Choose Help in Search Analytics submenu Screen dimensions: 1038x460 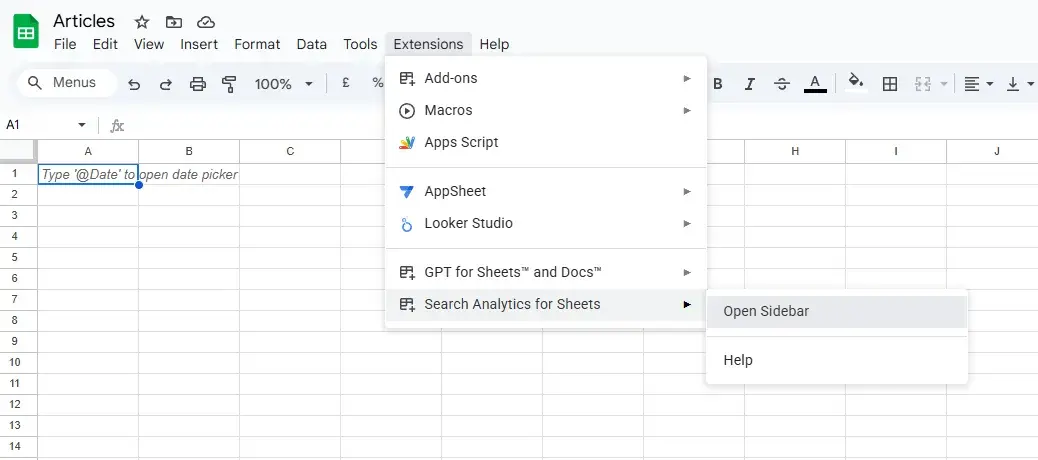[x=837, y=361]
